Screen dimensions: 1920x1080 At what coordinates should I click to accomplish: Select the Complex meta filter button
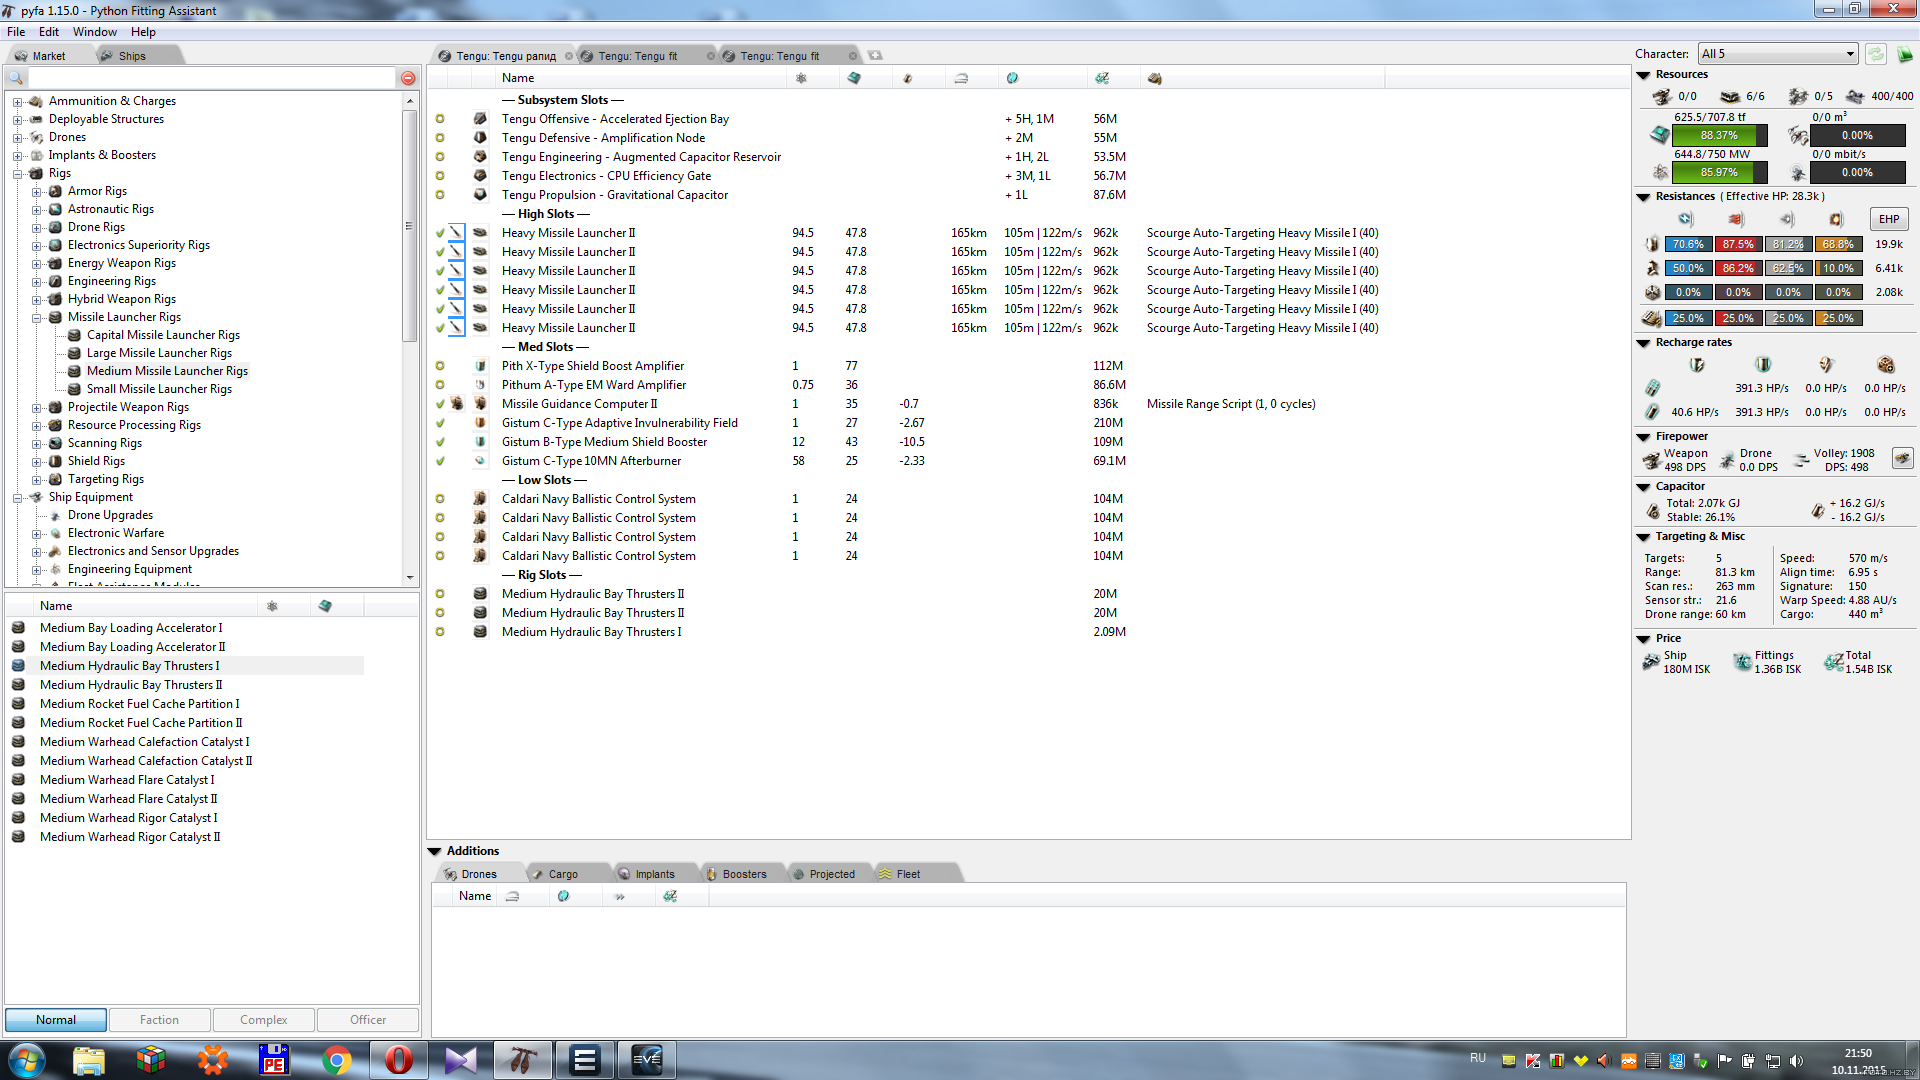pos(264,1020)
